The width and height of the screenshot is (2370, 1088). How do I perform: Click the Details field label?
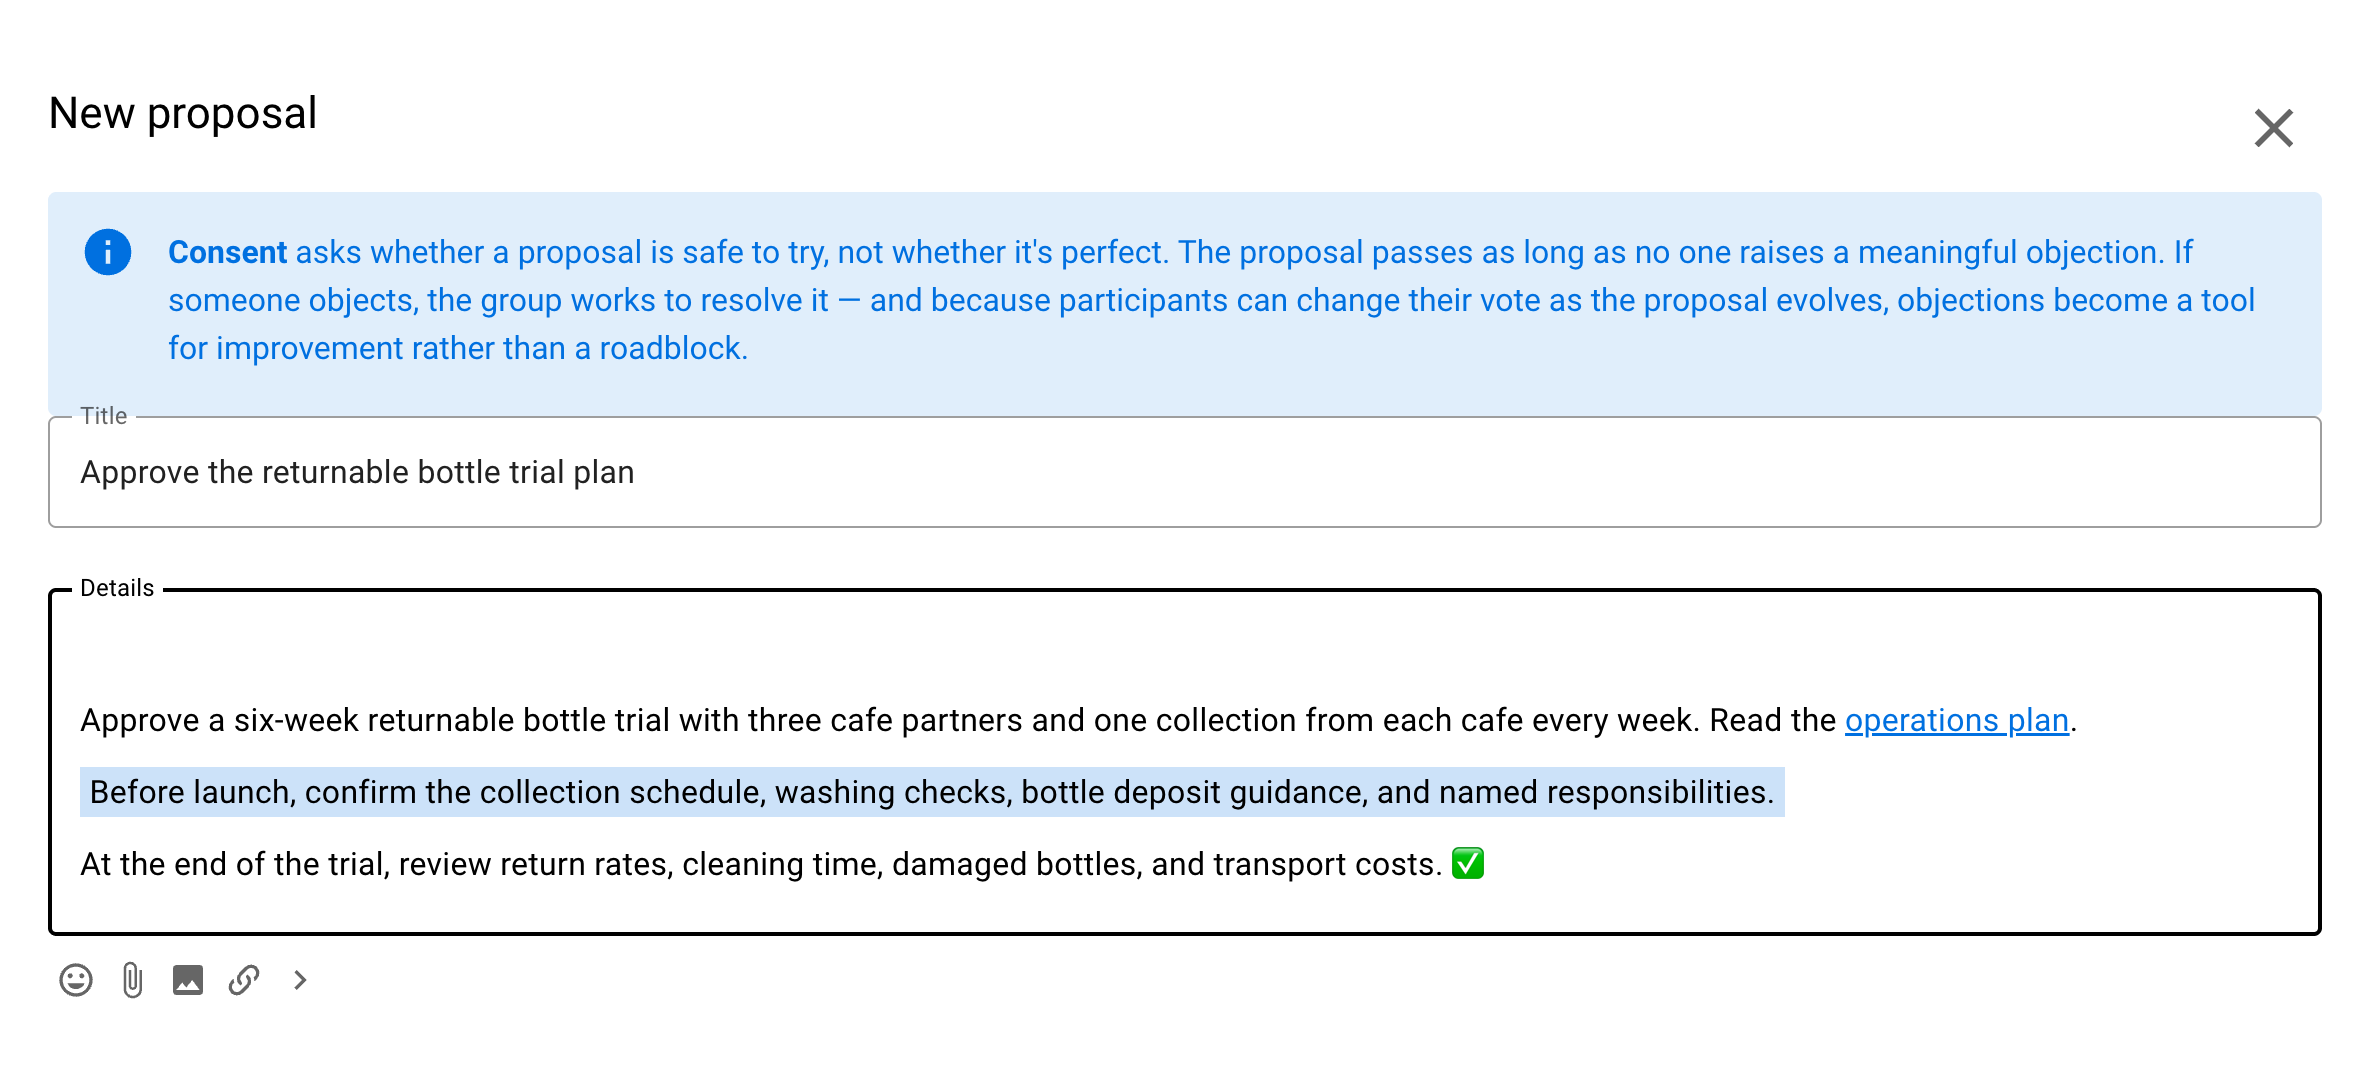tap(117, 588)
